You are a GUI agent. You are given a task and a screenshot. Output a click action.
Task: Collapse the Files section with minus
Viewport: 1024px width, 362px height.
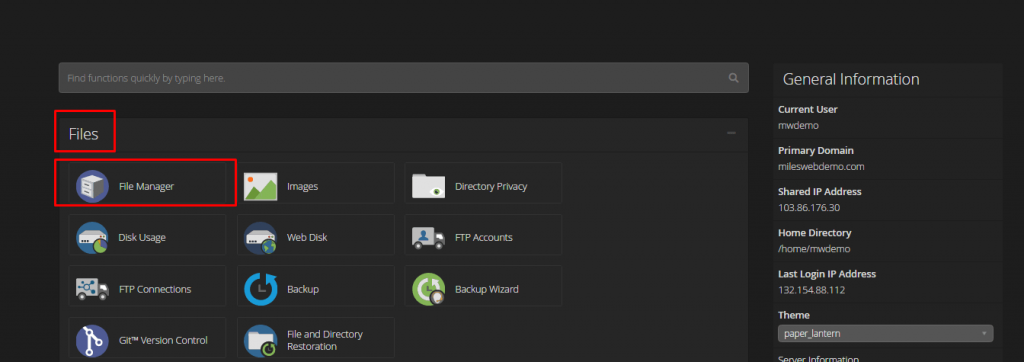pos(731,133)
